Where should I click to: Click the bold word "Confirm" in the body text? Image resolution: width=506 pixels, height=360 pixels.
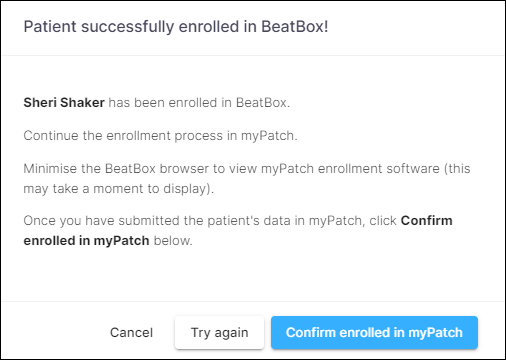coord(426,221)
